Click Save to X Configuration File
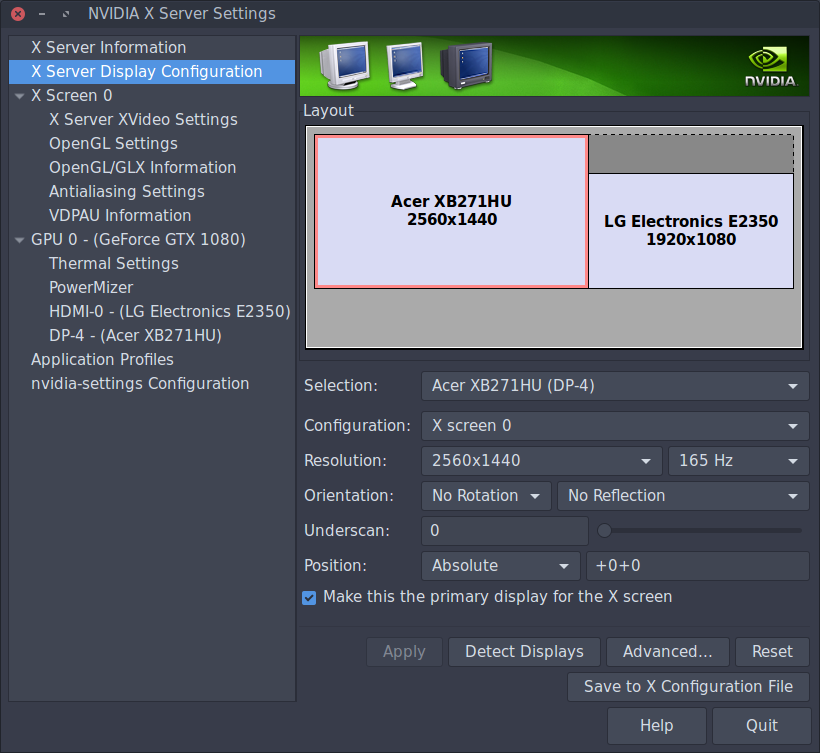820x753 pixels. click(x=688, y=687)
